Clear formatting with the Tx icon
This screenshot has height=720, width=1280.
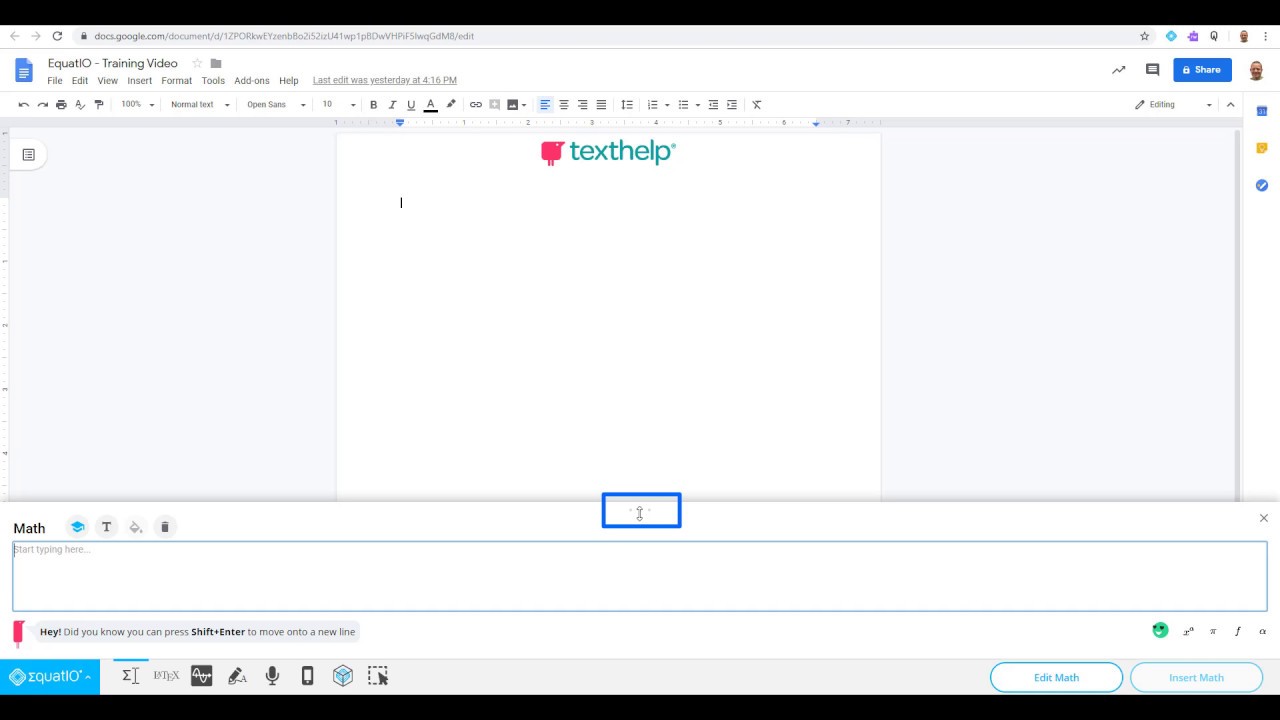[757, 104]
